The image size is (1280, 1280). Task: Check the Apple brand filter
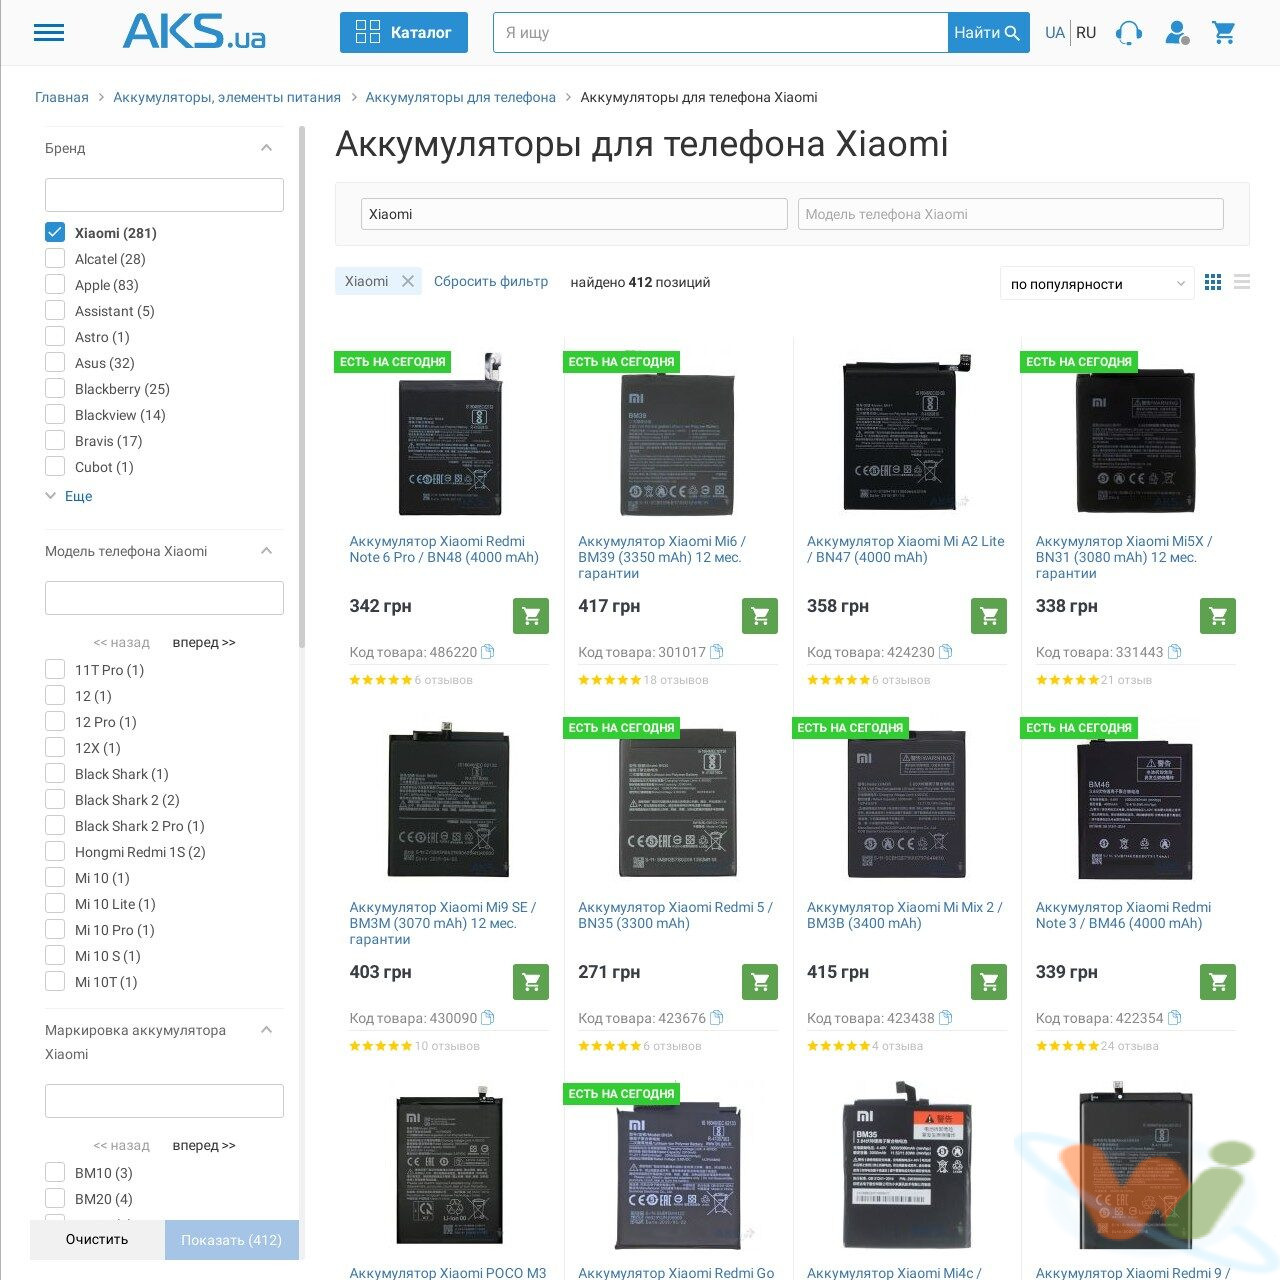pyautogui.click(x=55, y=284)
